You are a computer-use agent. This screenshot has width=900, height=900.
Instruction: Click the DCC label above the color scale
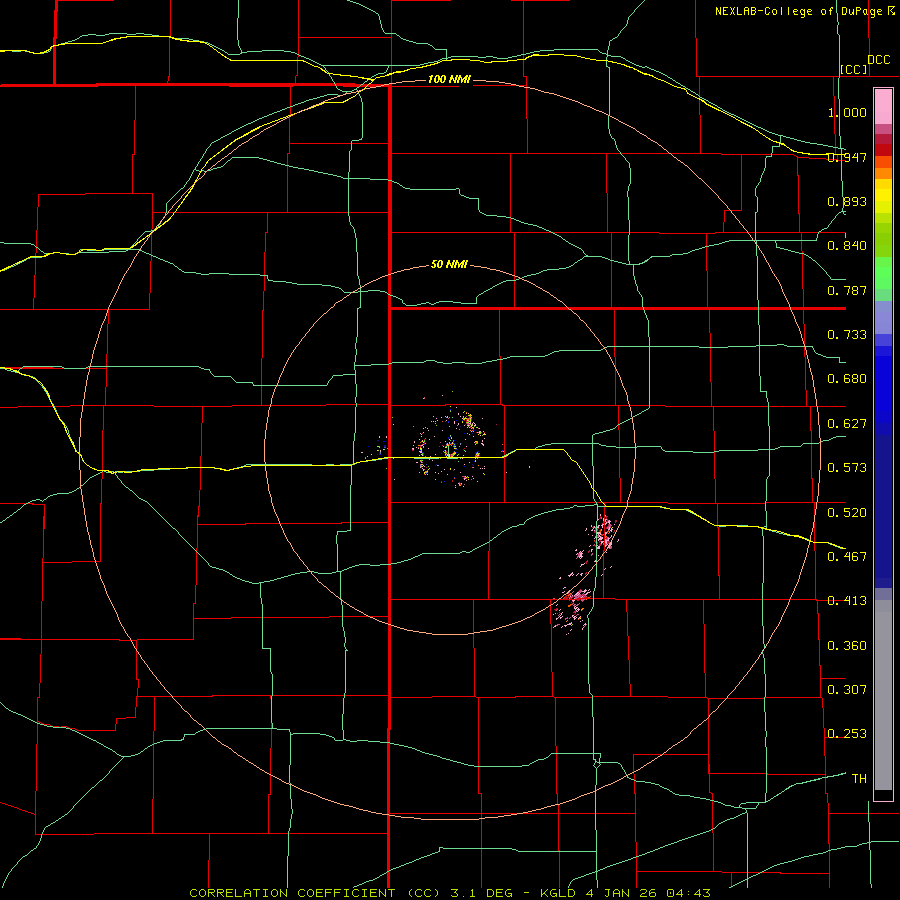click(879, 60)
